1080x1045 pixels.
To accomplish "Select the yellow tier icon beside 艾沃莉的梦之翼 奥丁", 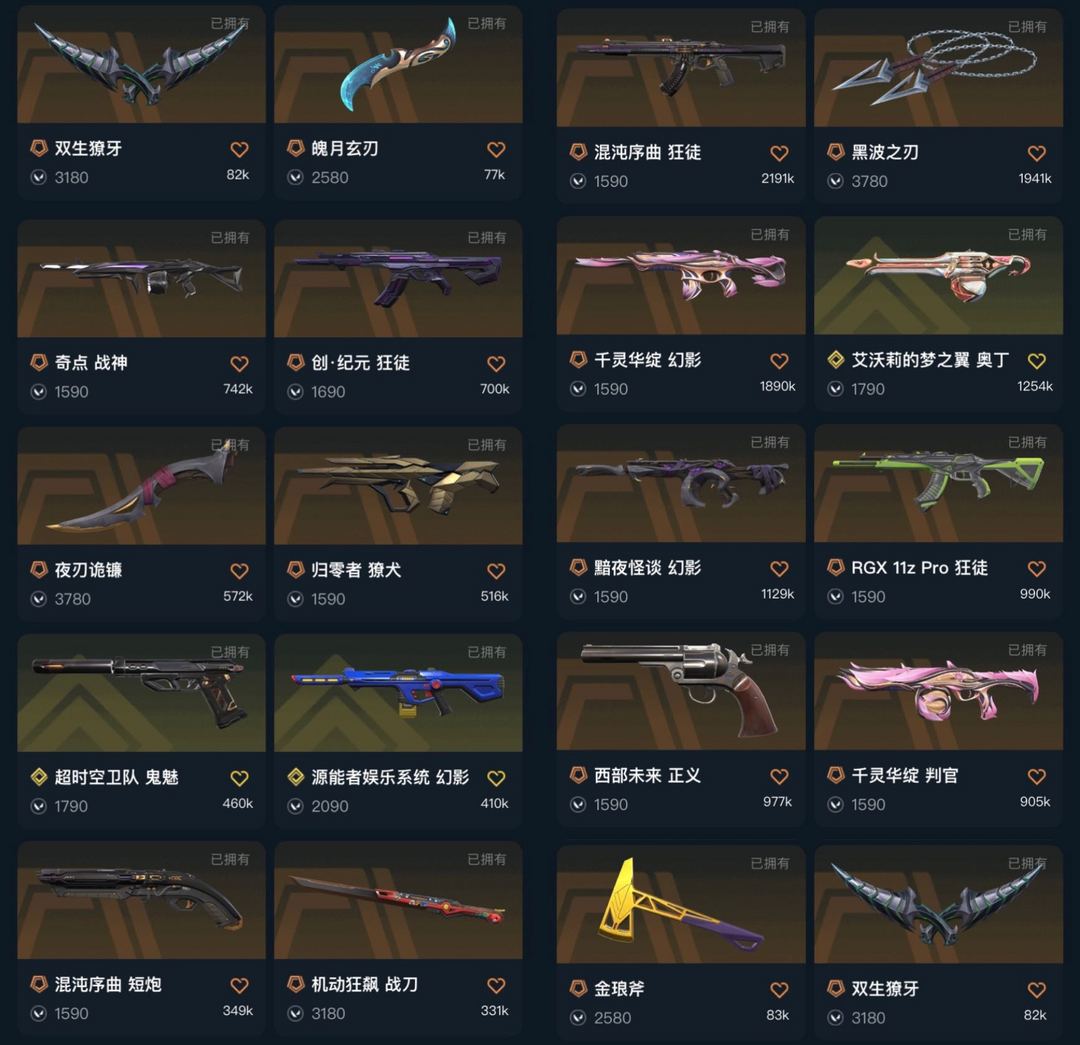I will 835,360.
